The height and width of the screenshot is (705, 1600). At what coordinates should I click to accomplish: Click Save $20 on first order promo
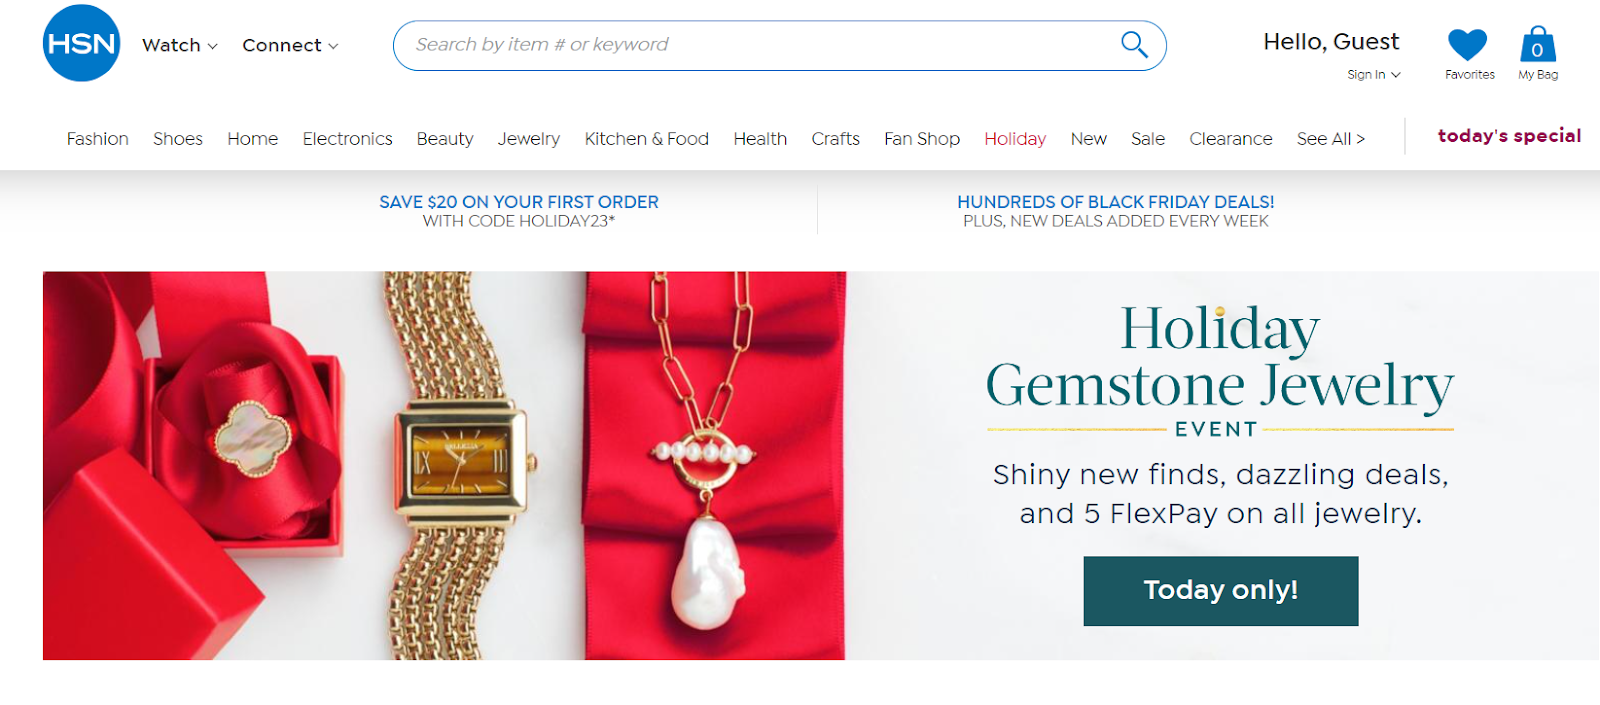tap(519, 211)
